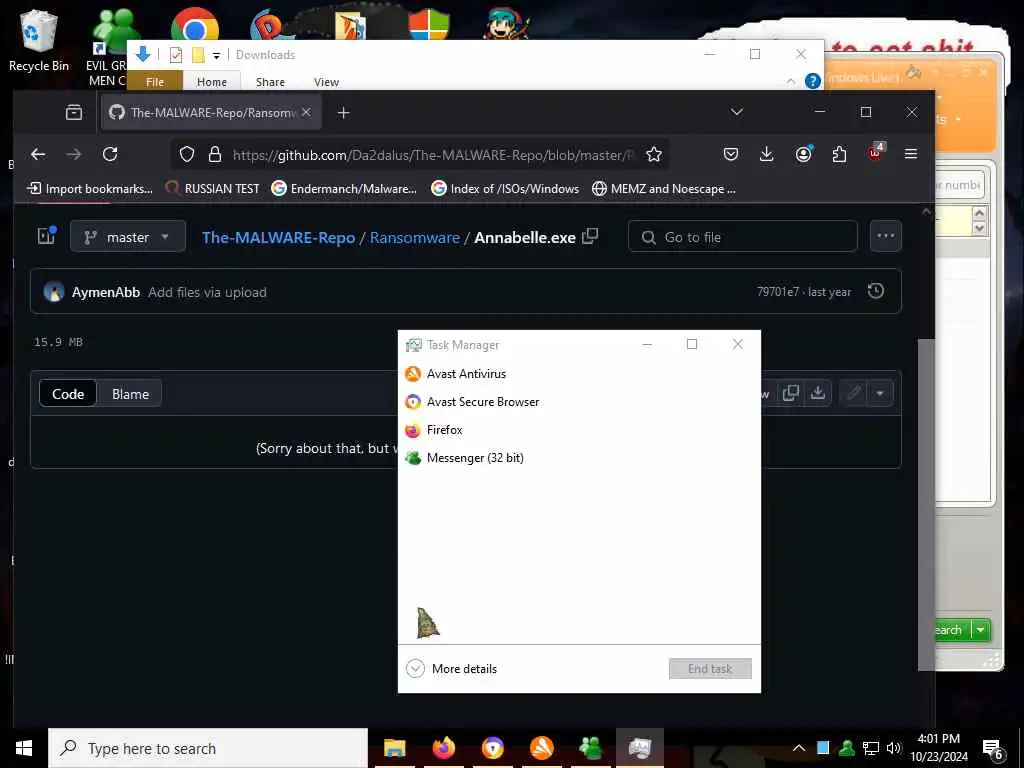Open File Explorer from the taskbar
Screen dimensions: 1024x768
[394, 748]
